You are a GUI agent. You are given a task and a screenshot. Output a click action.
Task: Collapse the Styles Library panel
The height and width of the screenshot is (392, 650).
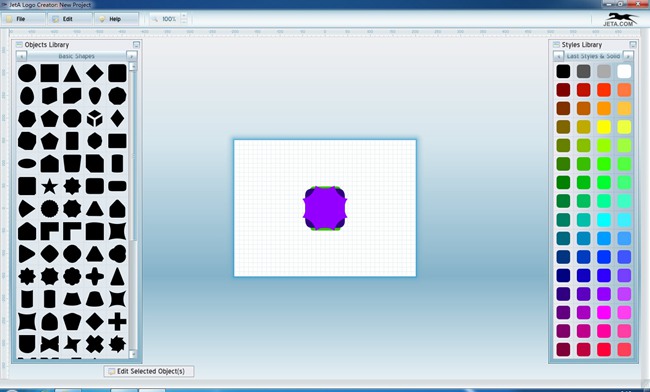point(633,44)
